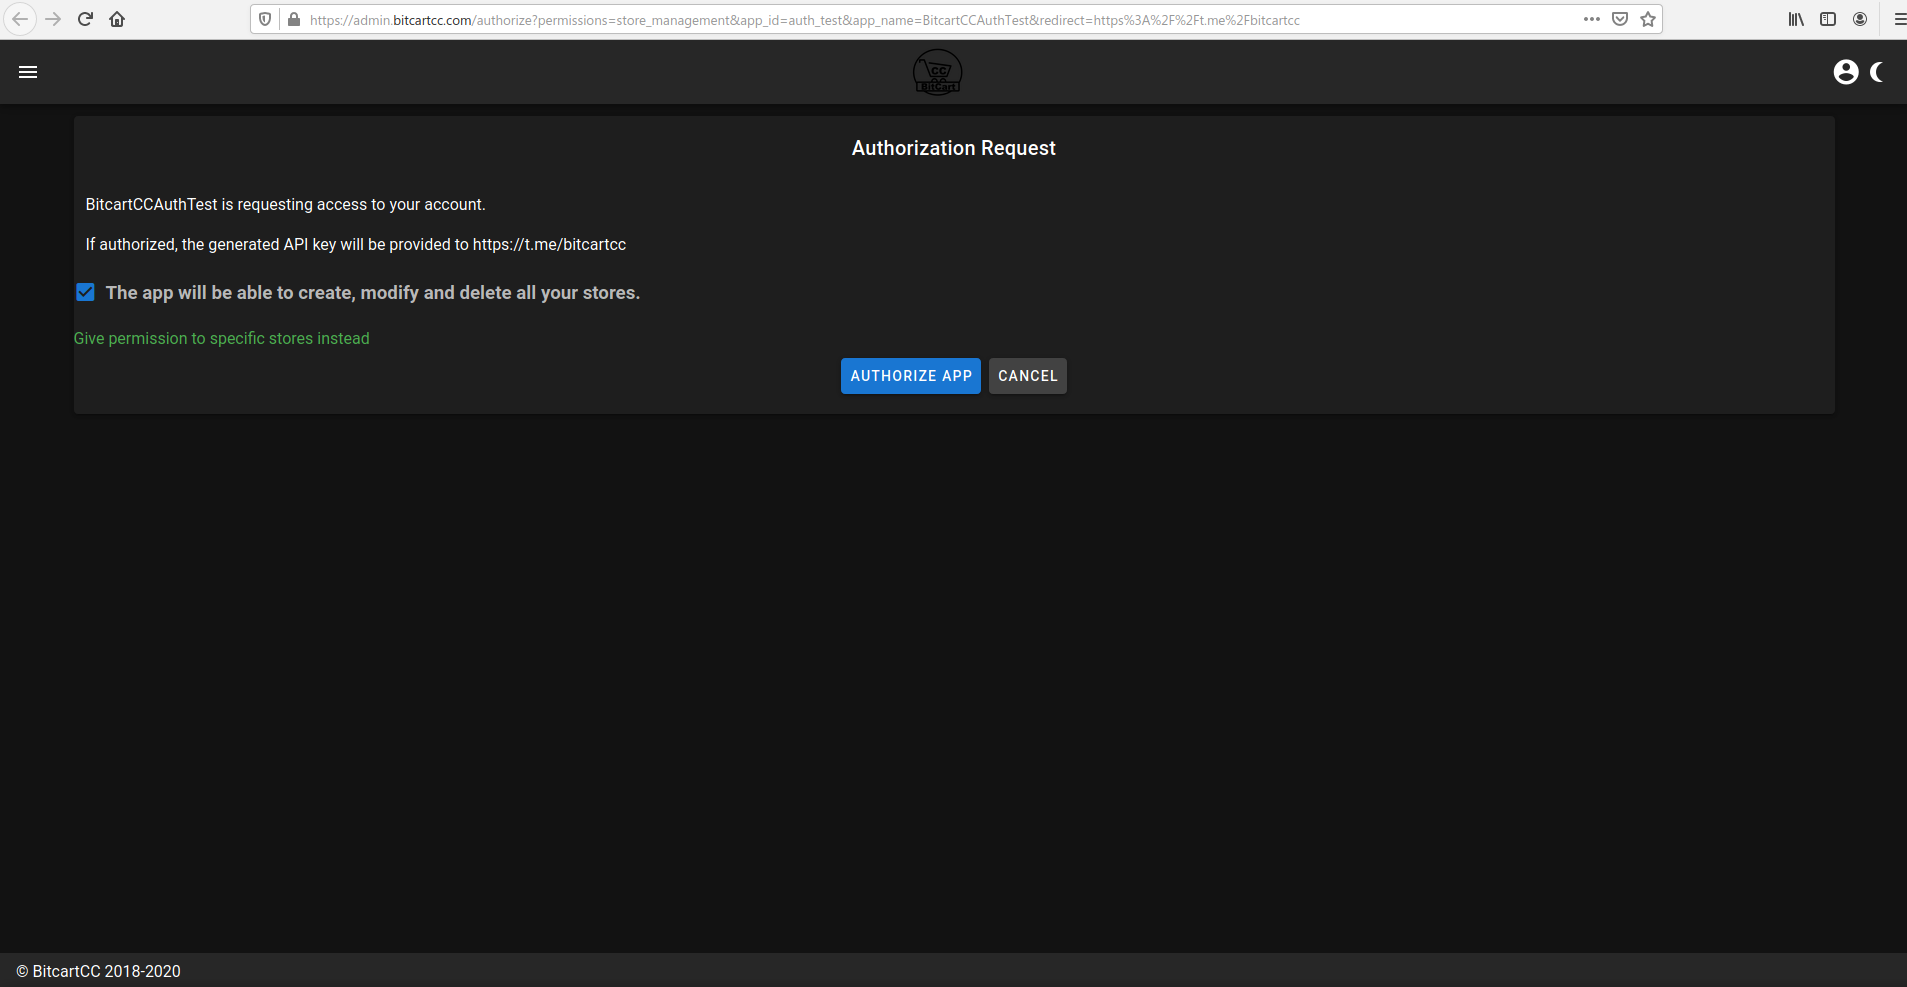Click the BitcartCCAuthTest requesting access text
The height and width of the screenshot is (987, 1907).
tap(286, 205)
